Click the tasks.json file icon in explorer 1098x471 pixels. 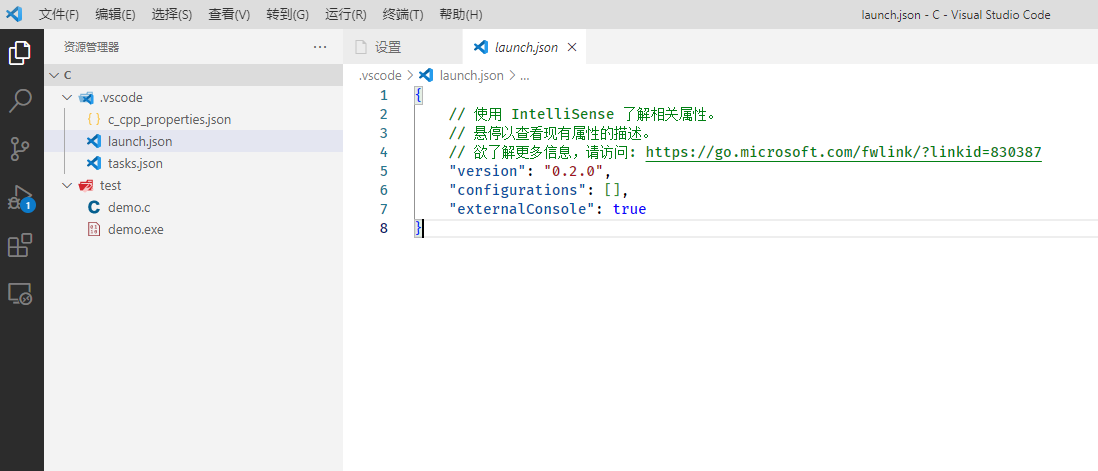tap(94, 163)
